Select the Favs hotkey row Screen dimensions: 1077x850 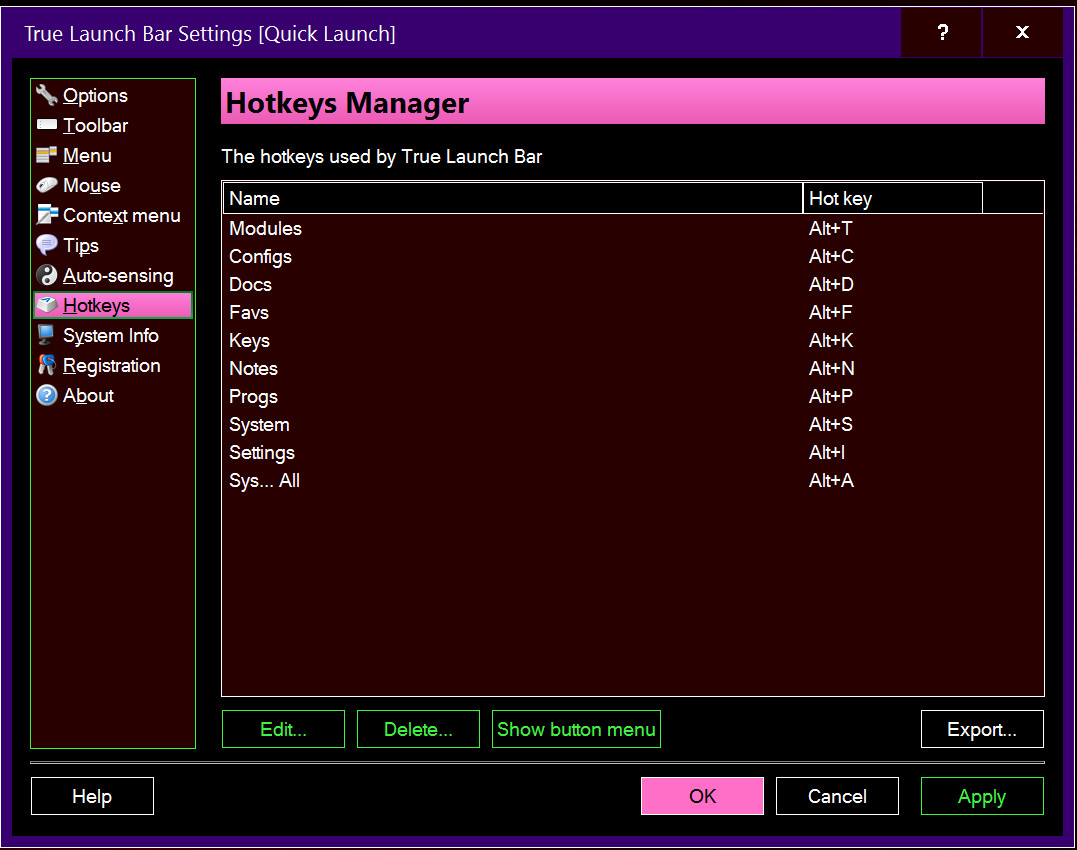coord(633,312)
